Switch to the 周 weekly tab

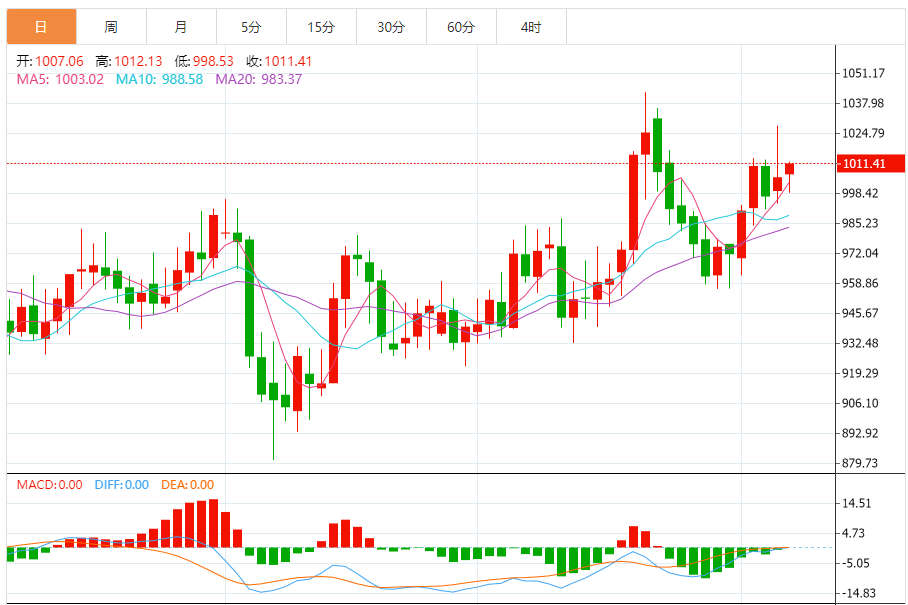[x=111, y=27]
